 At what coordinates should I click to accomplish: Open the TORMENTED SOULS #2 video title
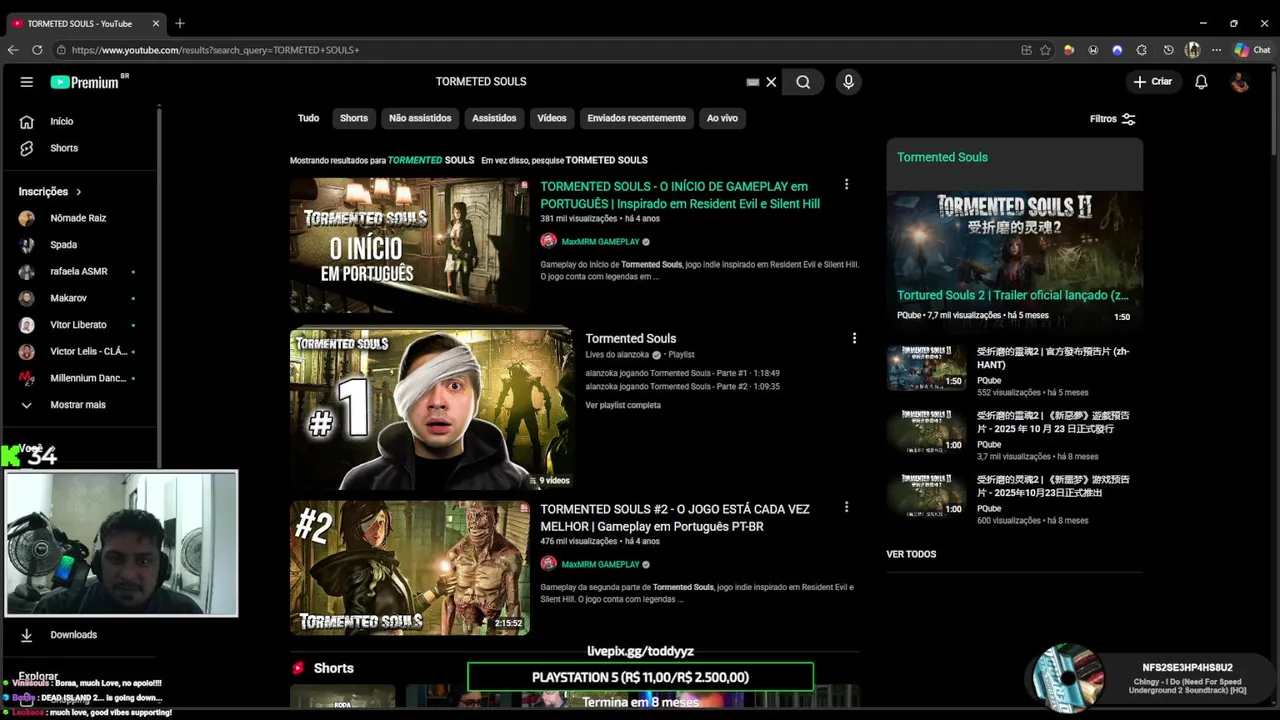[x=675, y=518]
